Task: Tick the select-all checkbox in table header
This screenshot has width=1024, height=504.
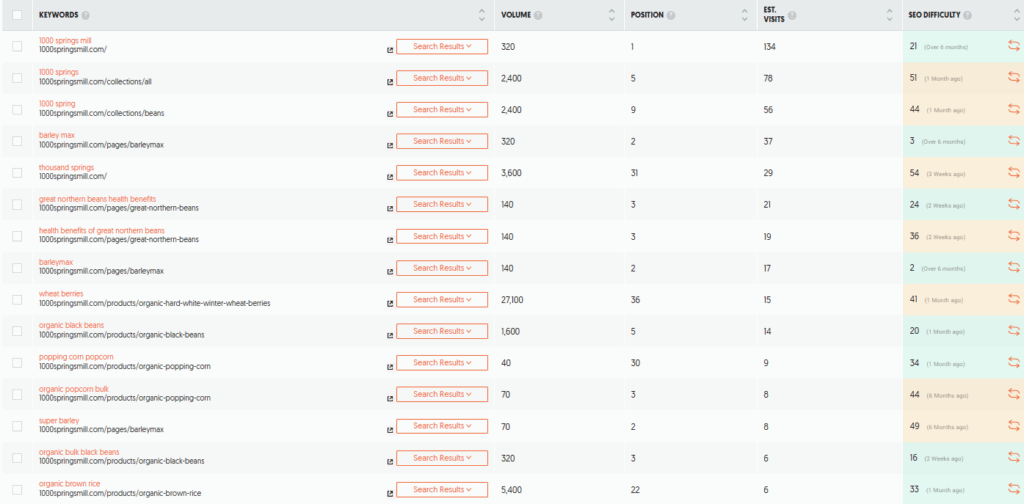Action: click(17, 14)
